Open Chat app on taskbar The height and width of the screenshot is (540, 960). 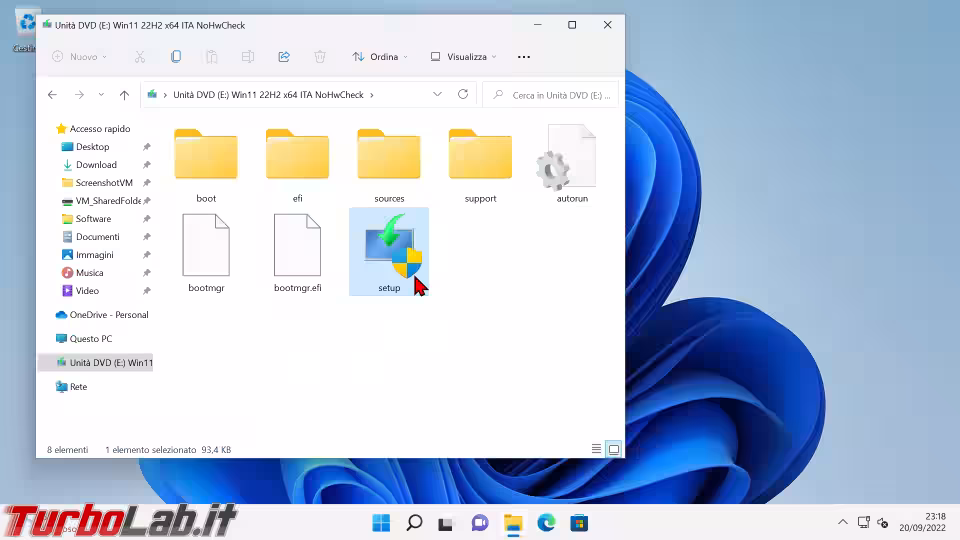point(480,523)
